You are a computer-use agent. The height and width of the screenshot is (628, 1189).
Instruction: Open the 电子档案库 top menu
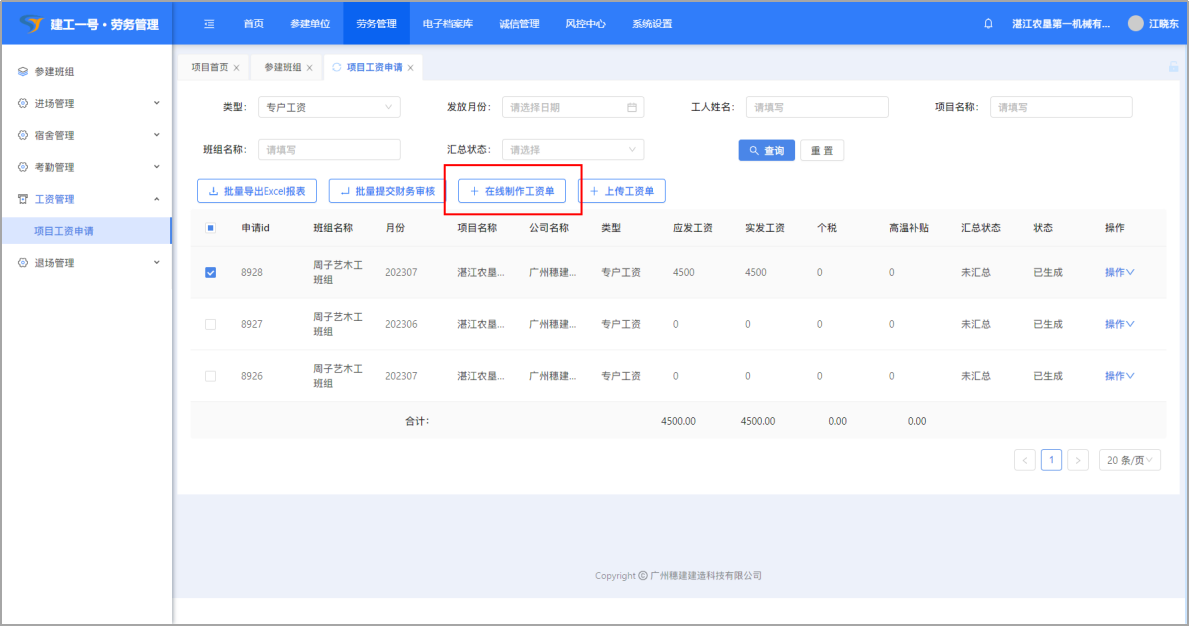[x=448, y=24]
